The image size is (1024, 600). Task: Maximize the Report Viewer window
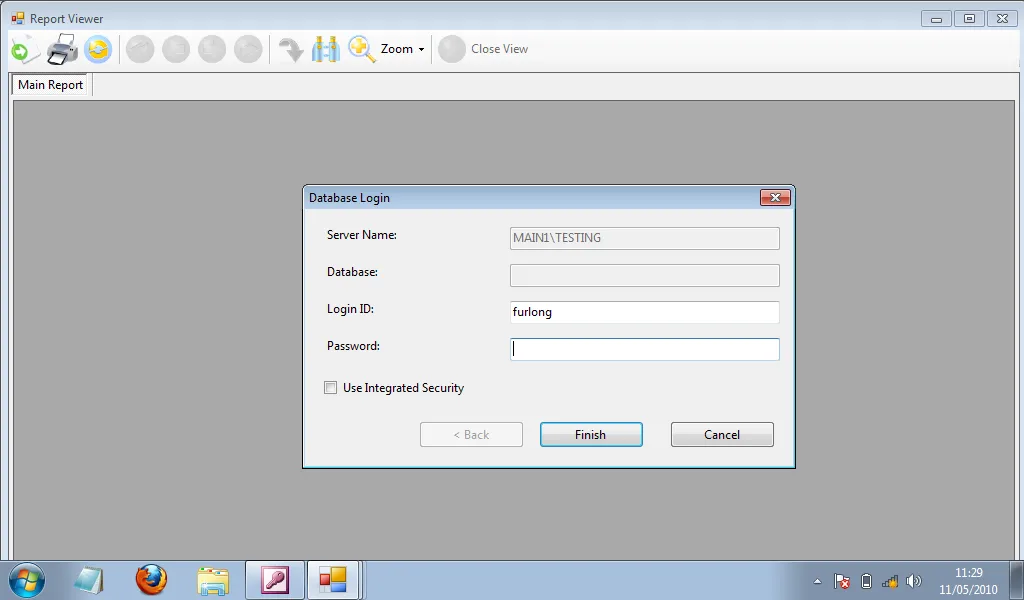point(969,19)
